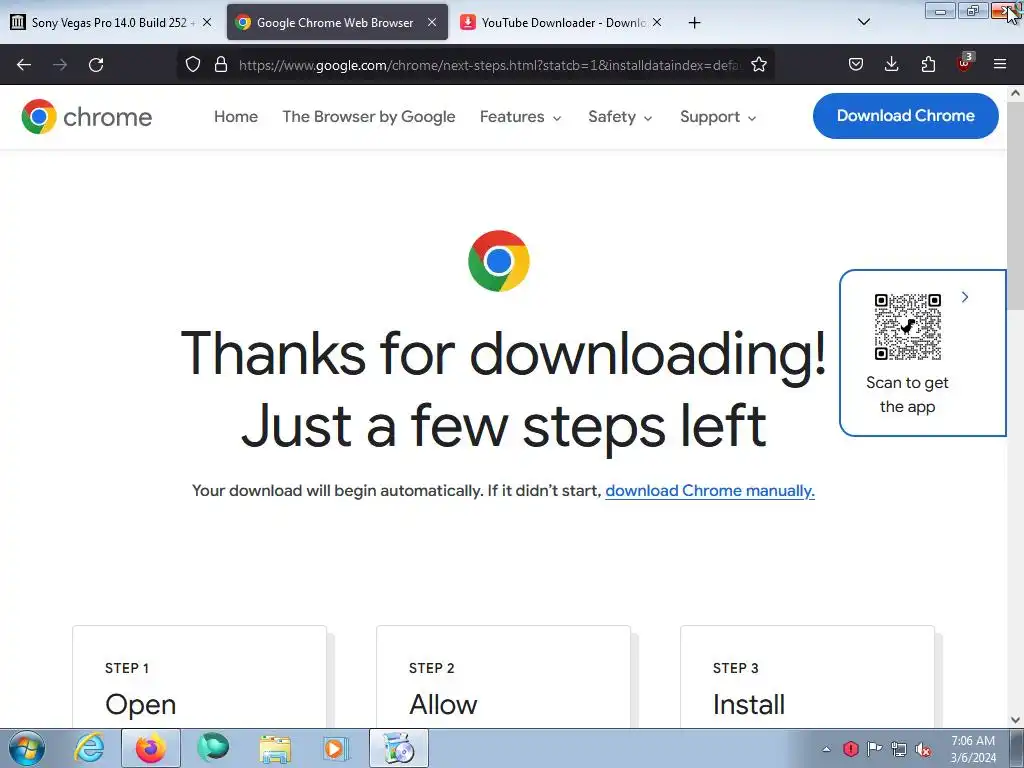Screen dimensions: 1024x768
Task: Click the QR code image
Action: (908, 327)
